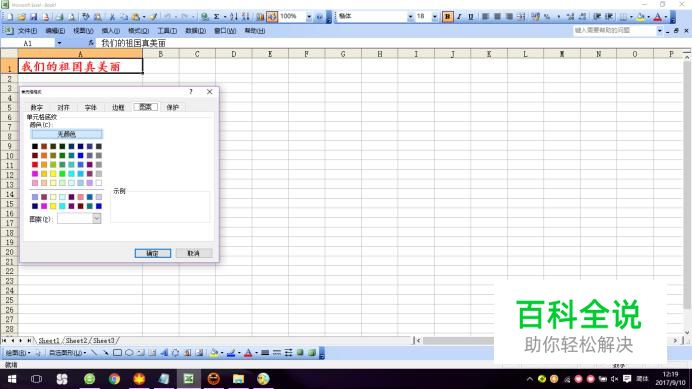Click the dialog help question mark
This screenshot has width=692, height=389.
(x=191, y=91)
